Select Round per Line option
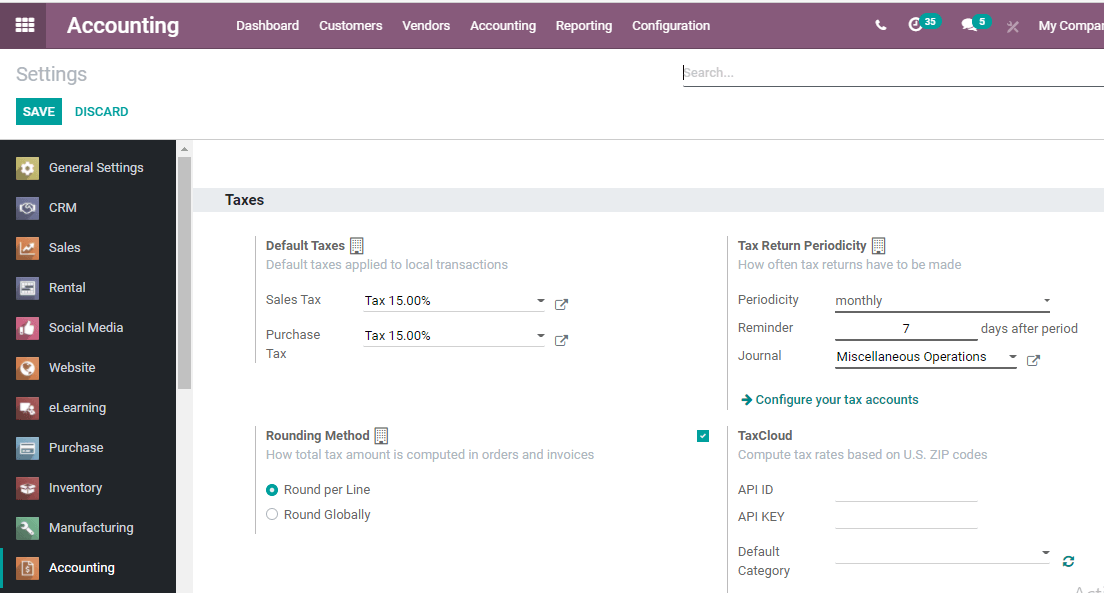Image resolution: width=1104 pixels, height=593 pixels. 272,490
